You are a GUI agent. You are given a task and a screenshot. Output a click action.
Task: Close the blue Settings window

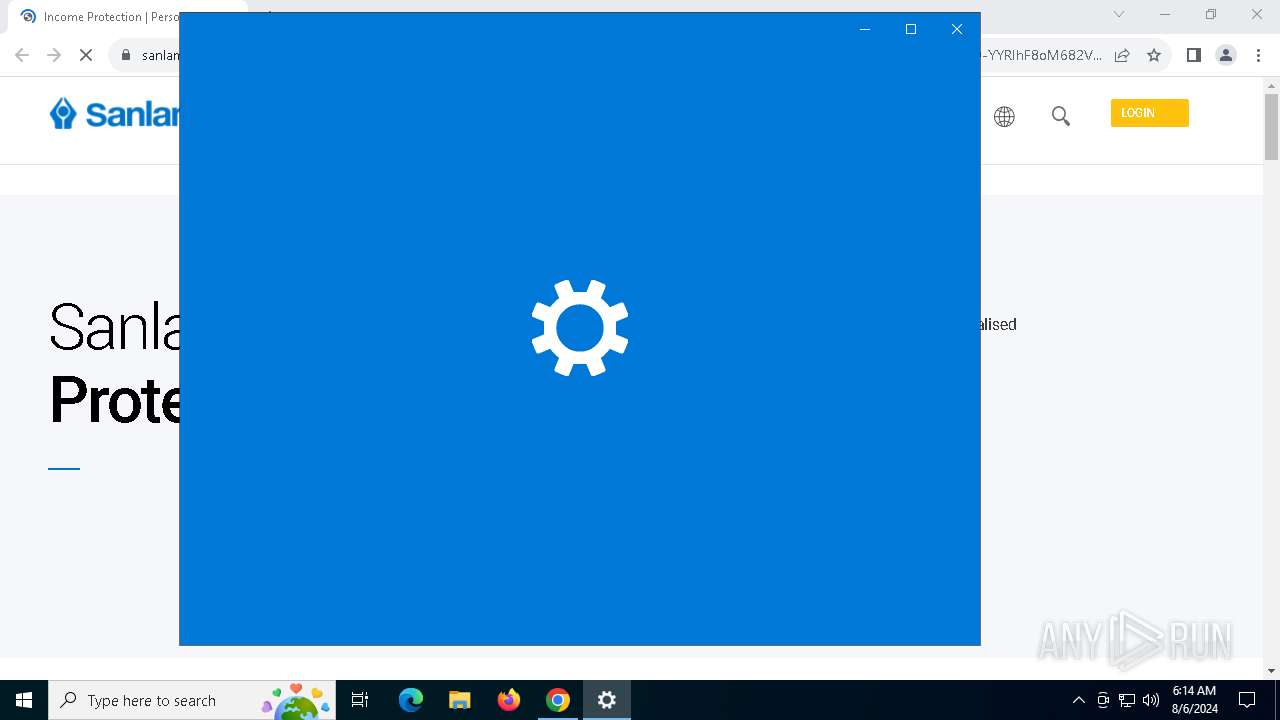click(957, 29)
